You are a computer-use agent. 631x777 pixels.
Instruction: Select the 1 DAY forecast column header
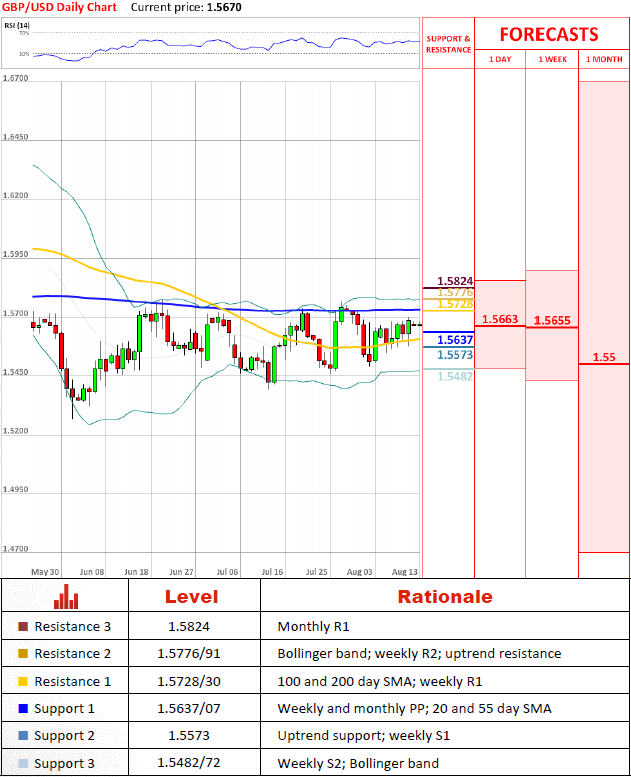pyautogui.click(x=500, y=59)
